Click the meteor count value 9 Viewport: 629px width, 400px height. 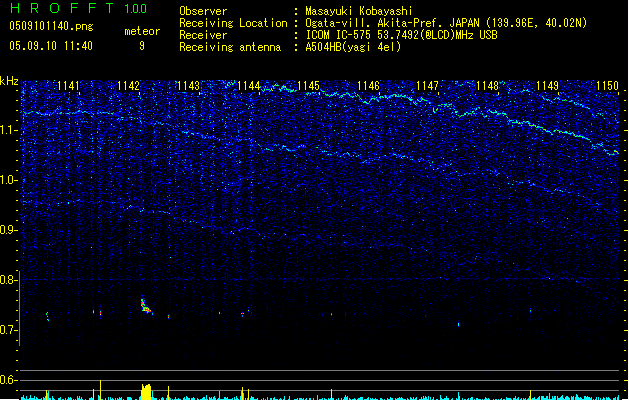pyautogui.click(x=142, y=46)
